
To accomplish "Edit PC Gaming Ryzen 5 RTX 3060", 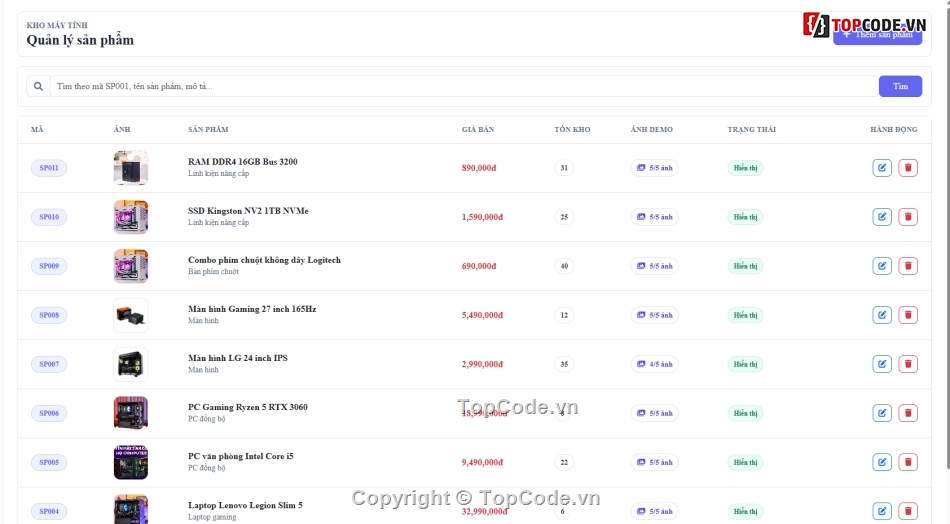I will point(882,413).
